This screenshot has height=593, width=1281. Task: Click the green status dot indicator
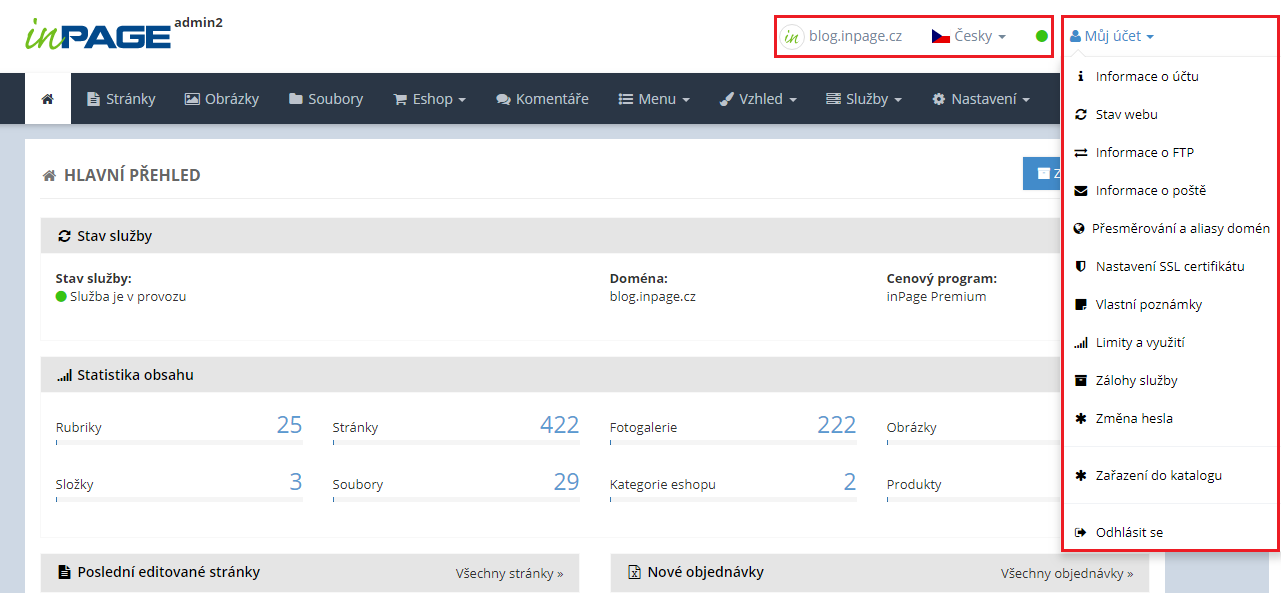1041,36
